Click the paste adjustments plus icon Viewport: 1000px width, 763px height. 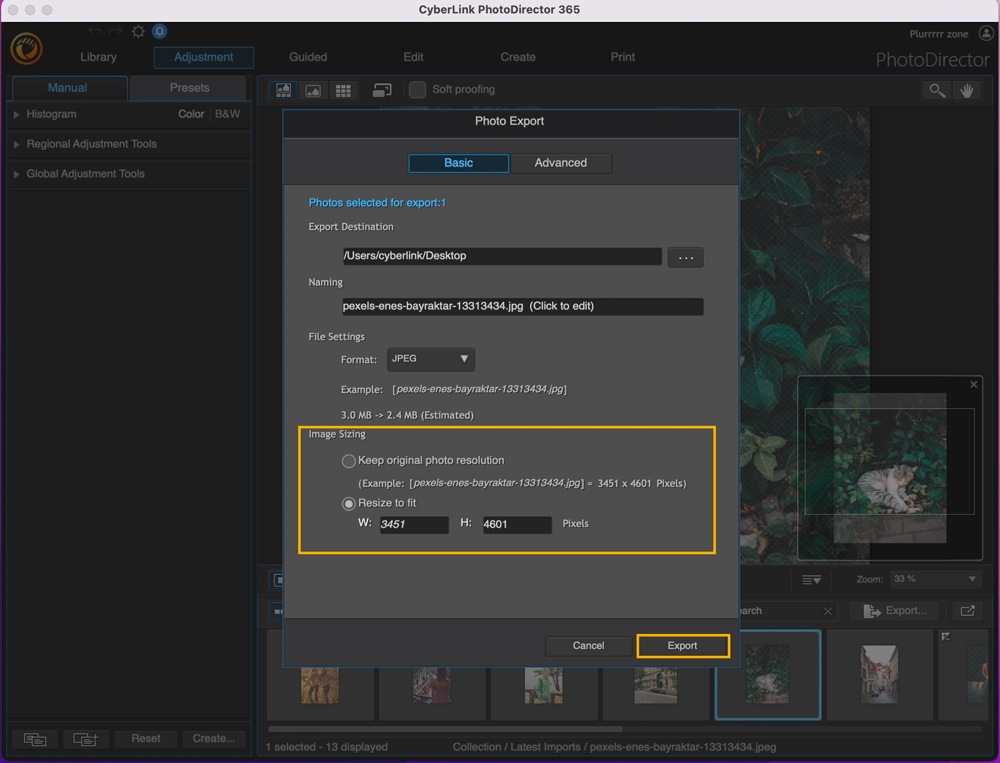85,739
